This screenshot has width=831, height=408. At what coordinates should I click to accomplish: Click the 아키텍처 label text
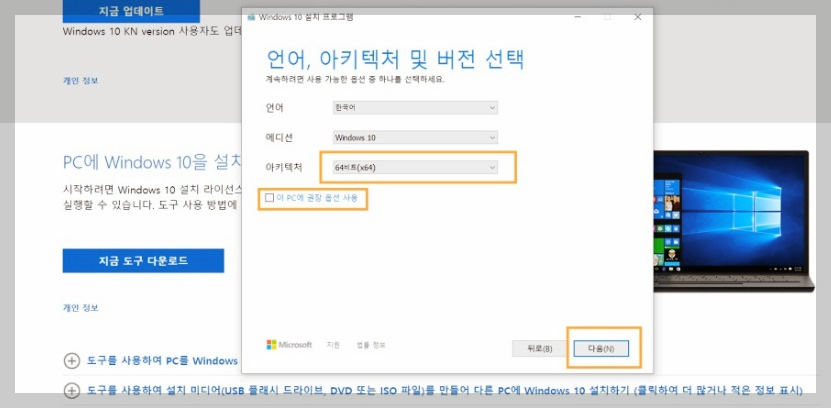[284, 167]
